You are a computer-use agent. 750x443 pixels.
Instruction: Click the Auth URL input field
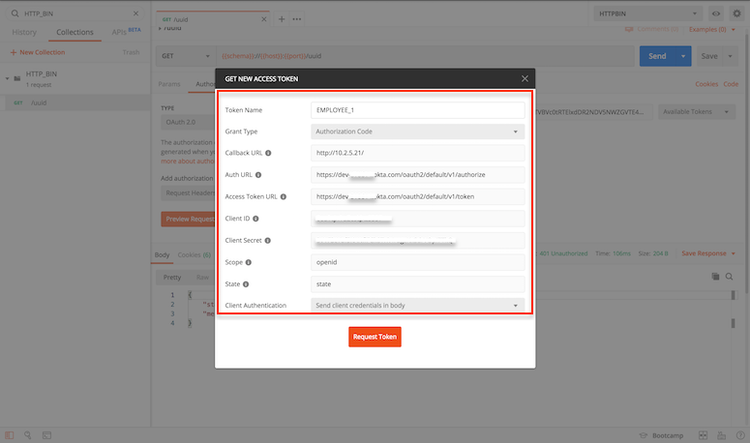coord(418,175)
